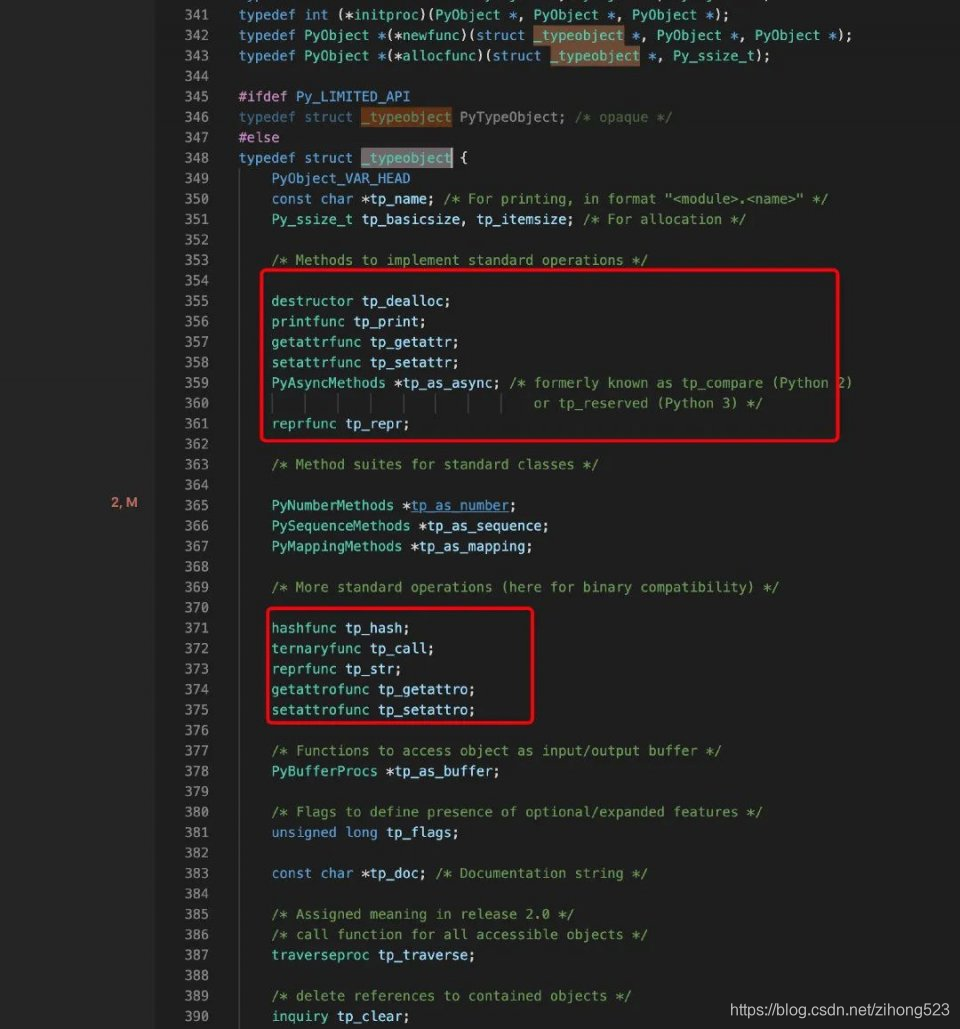The width and height of the screenshot is (960, 1029).
Task: Click the tp_clear field
Action: click(x=370, y=1016)
